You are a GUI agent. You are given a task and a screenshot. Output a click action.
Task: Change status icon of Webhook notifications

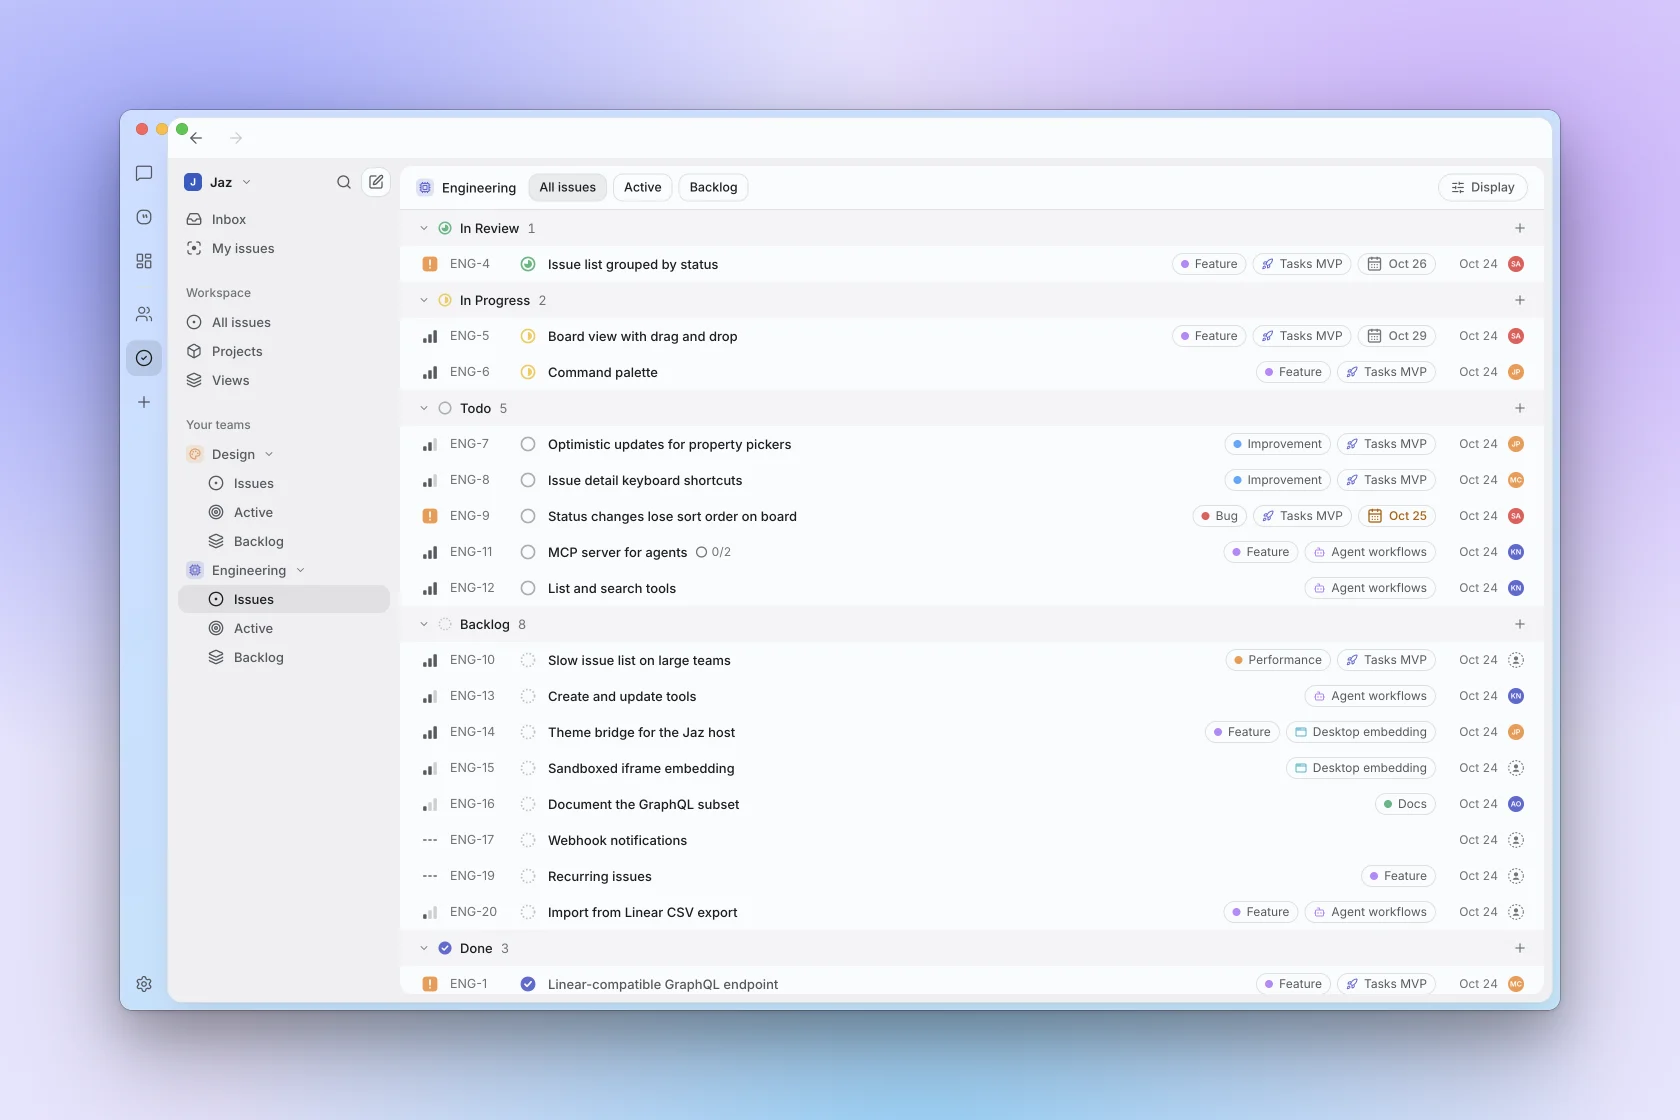[x=528, y=840]
